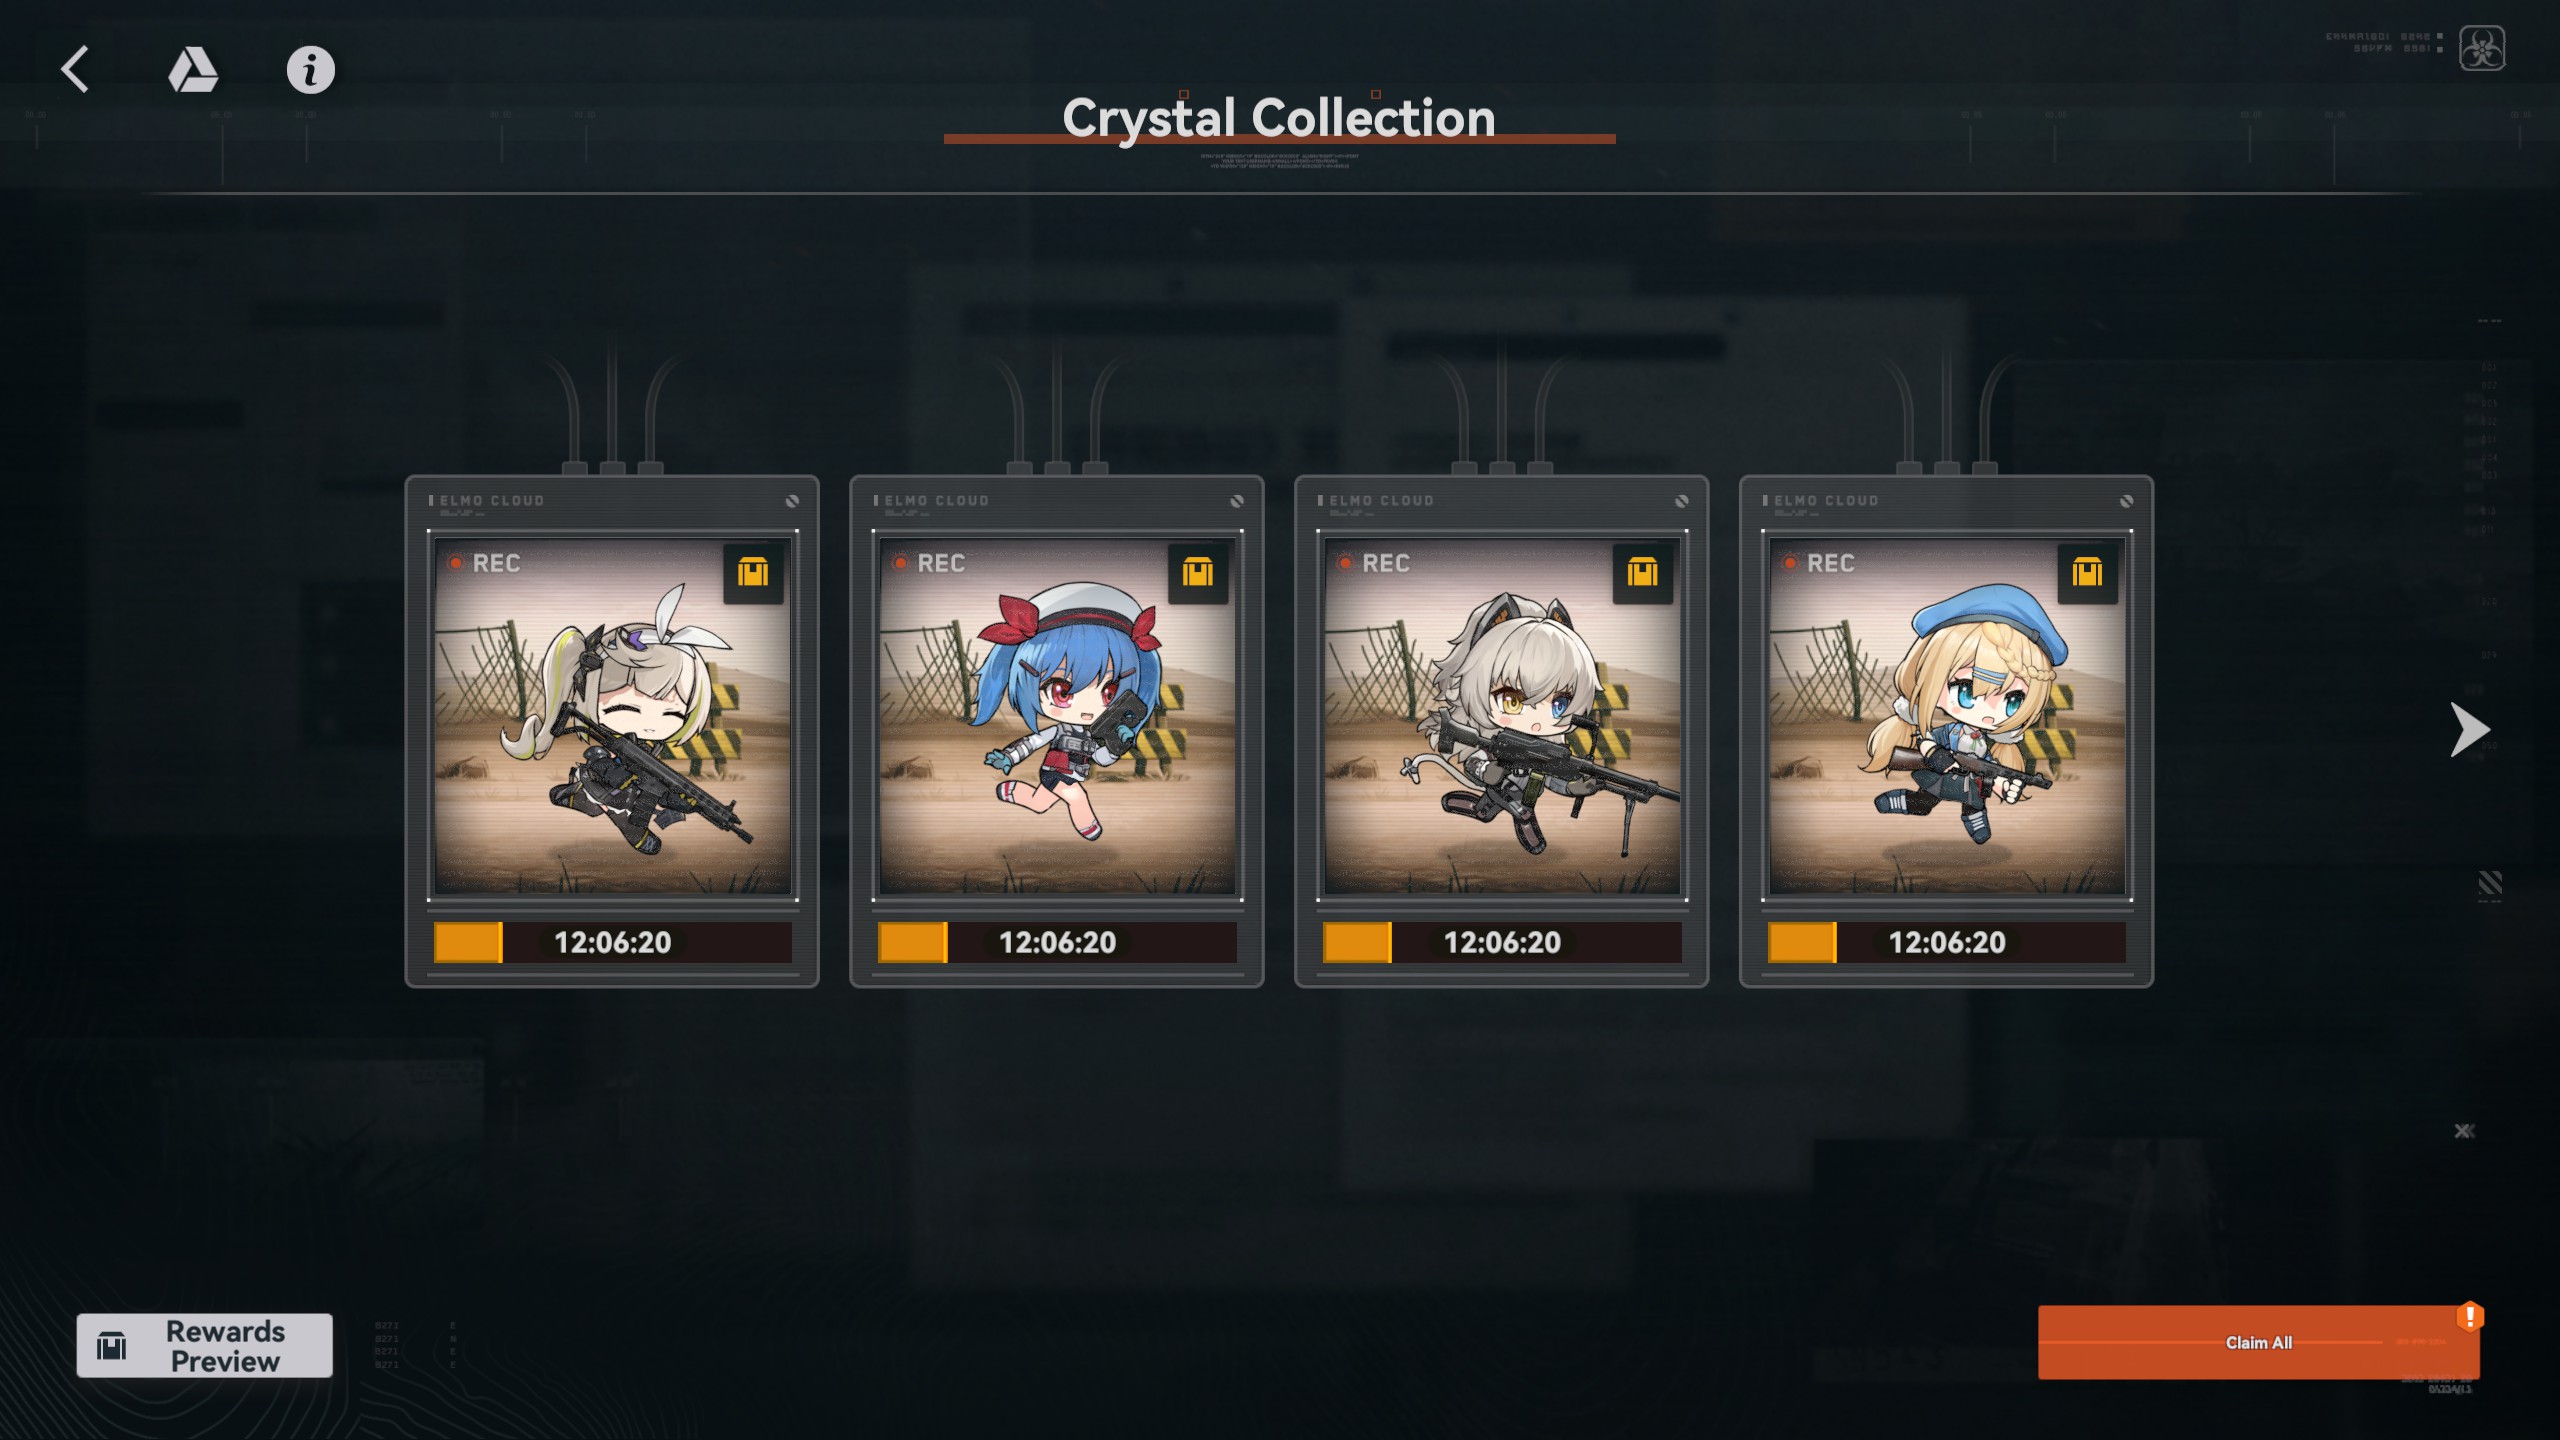Go to next page with right arrow
This screenshot has height=1440, width=2560.
(2469, 729)
